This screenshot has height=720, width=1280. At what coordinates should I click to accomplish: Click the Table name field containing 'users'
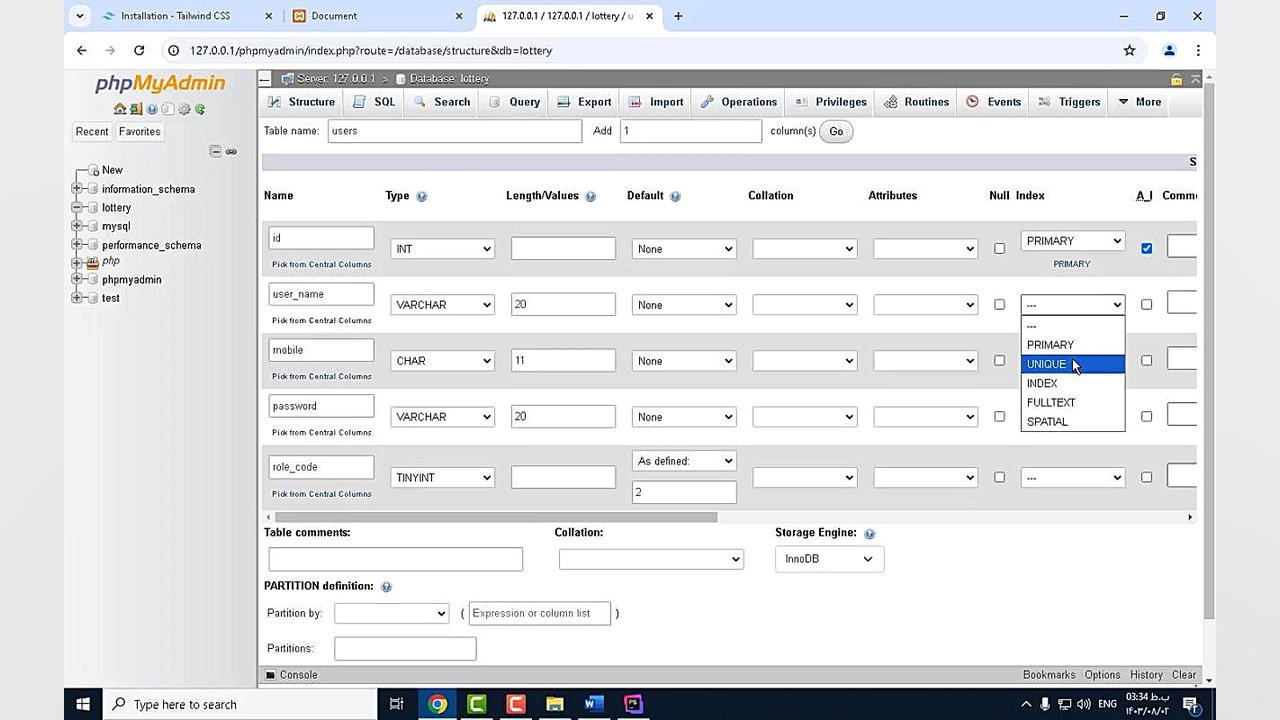(x=455, y=131)
